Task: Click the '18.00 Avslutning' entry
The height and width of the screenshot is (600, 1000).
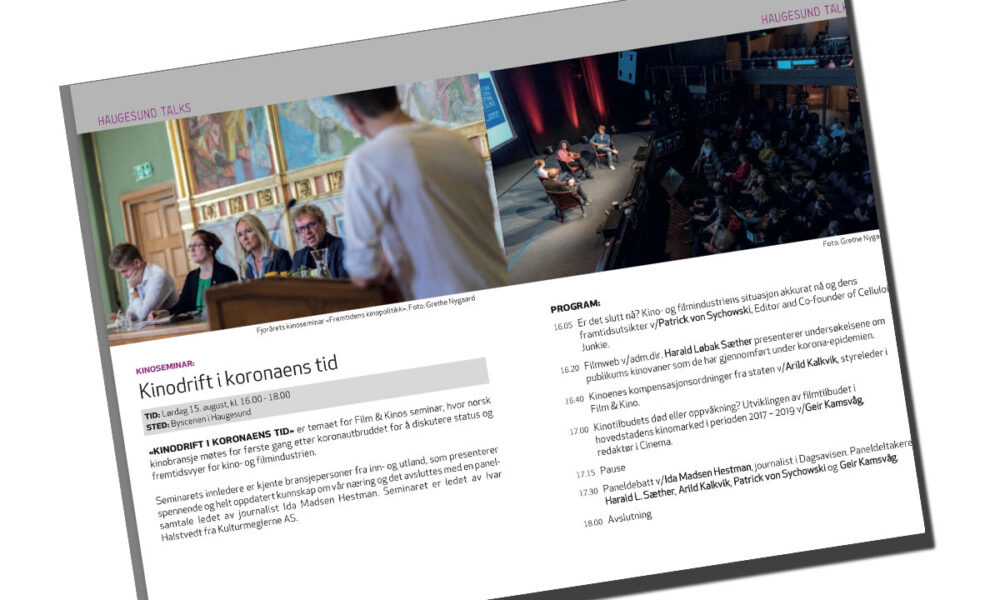Action: click(x=617, y=519)
